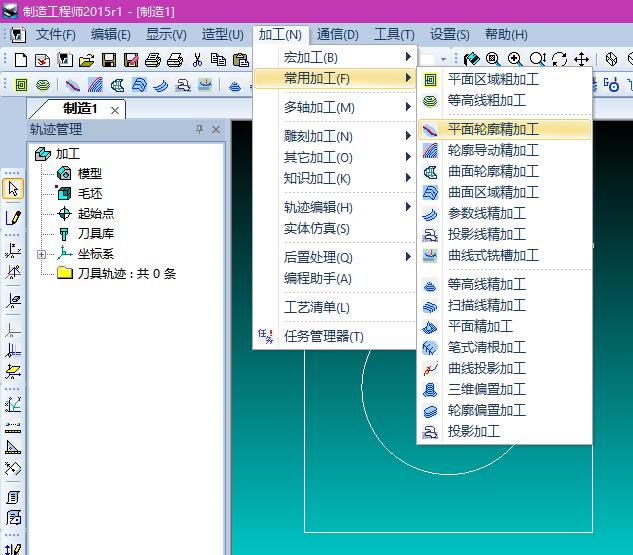Highlight 常用加工(F) menu entry
Viewport: 633px width, 555px height.
[x=335, y=78]
